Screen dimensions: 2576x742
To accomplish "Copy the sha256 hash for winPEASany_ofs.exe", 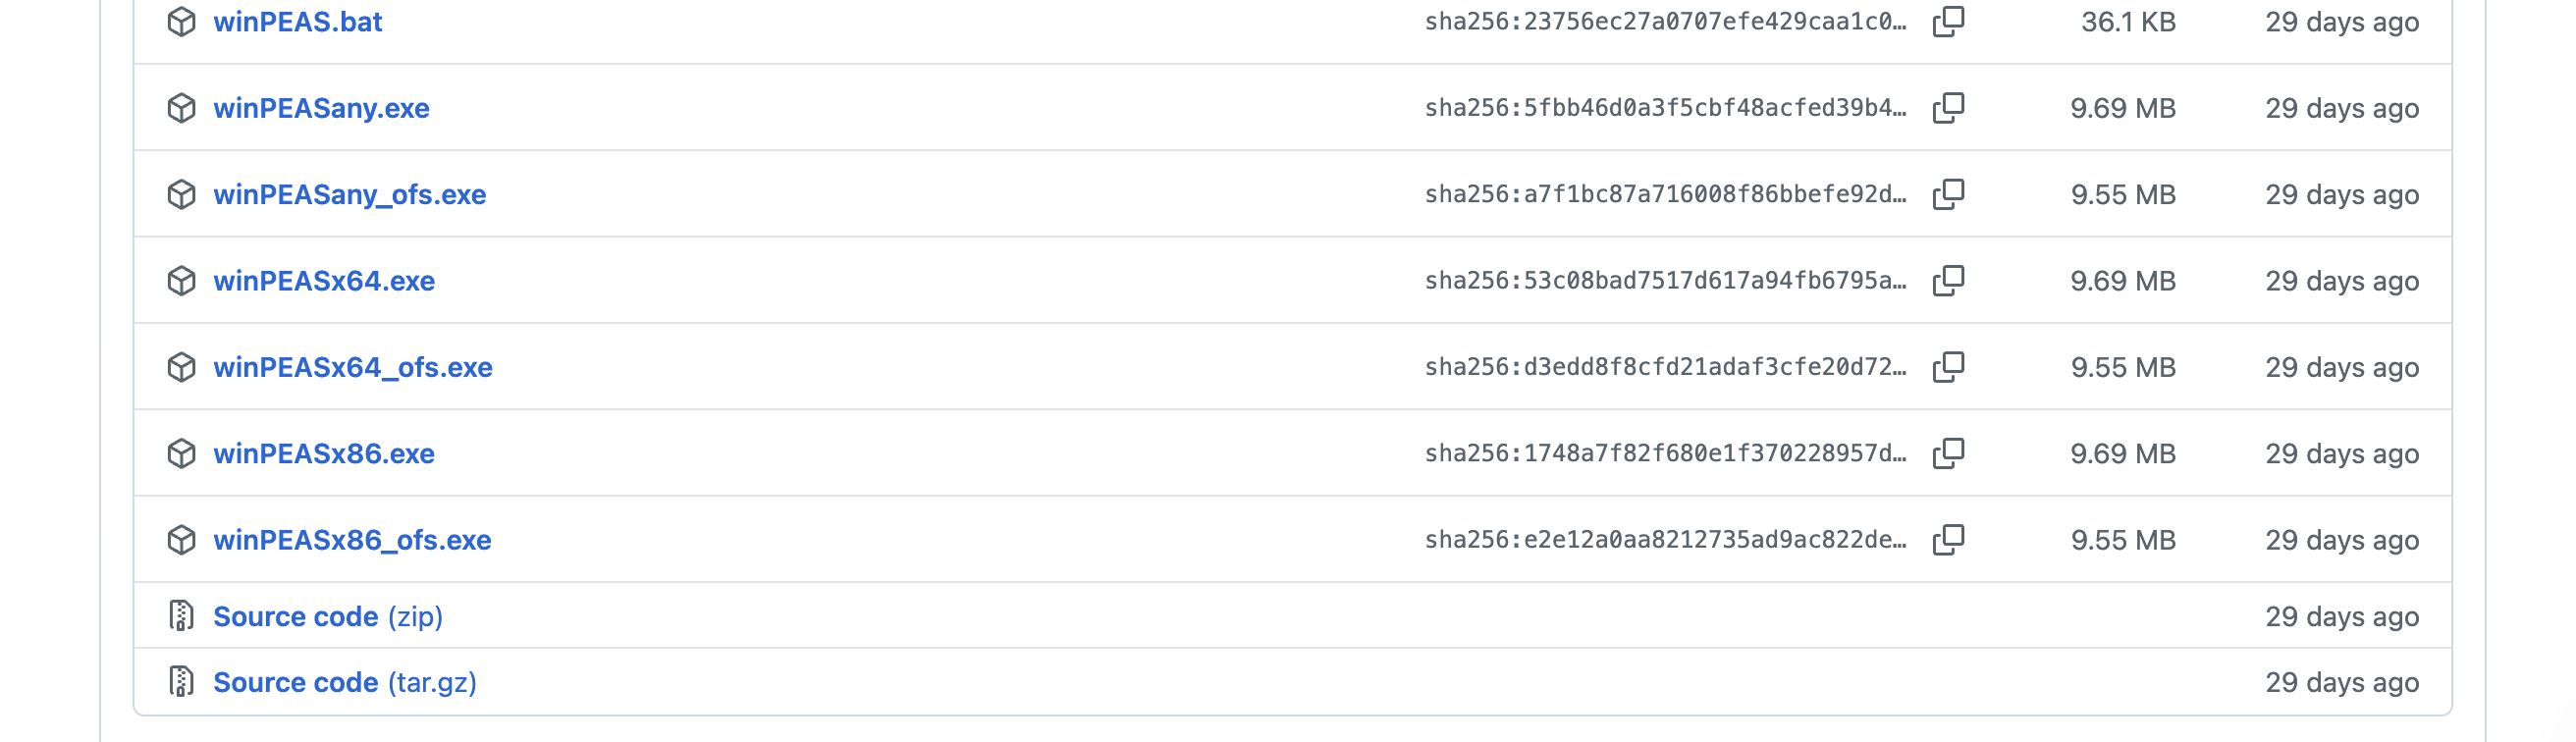I will coord(1948,194).
